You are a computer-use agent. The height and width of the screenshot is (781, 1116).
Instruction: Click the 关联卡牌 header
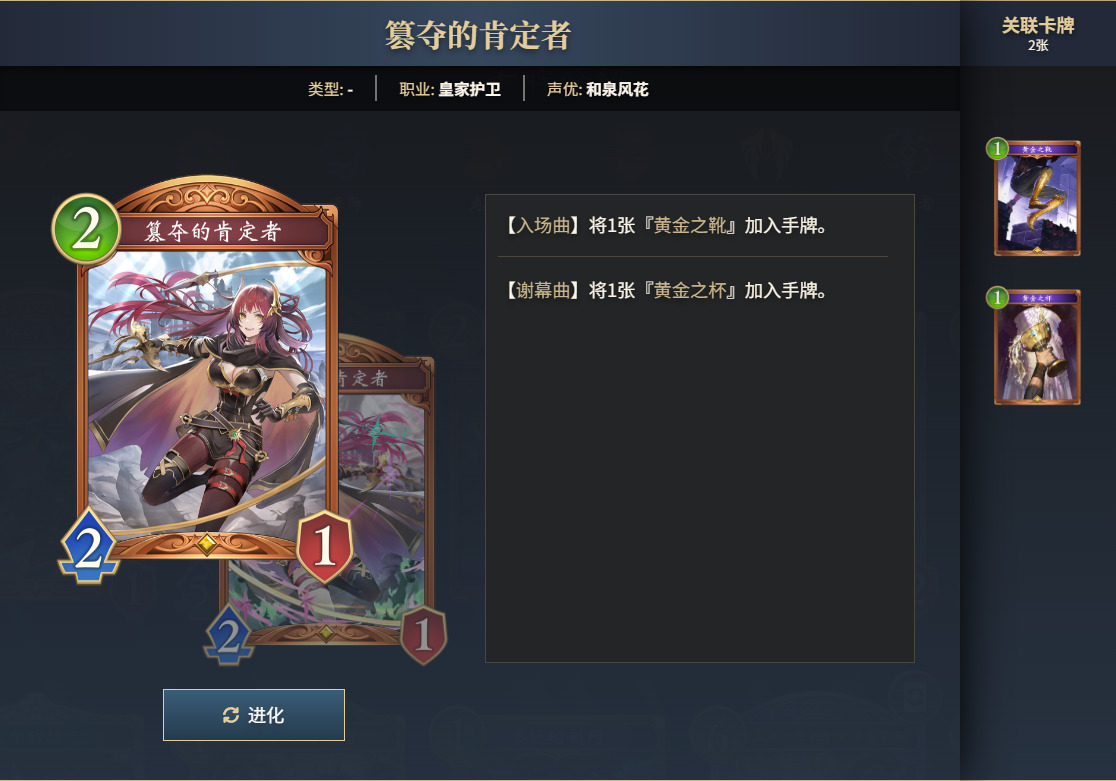[x=1038, y=26]
